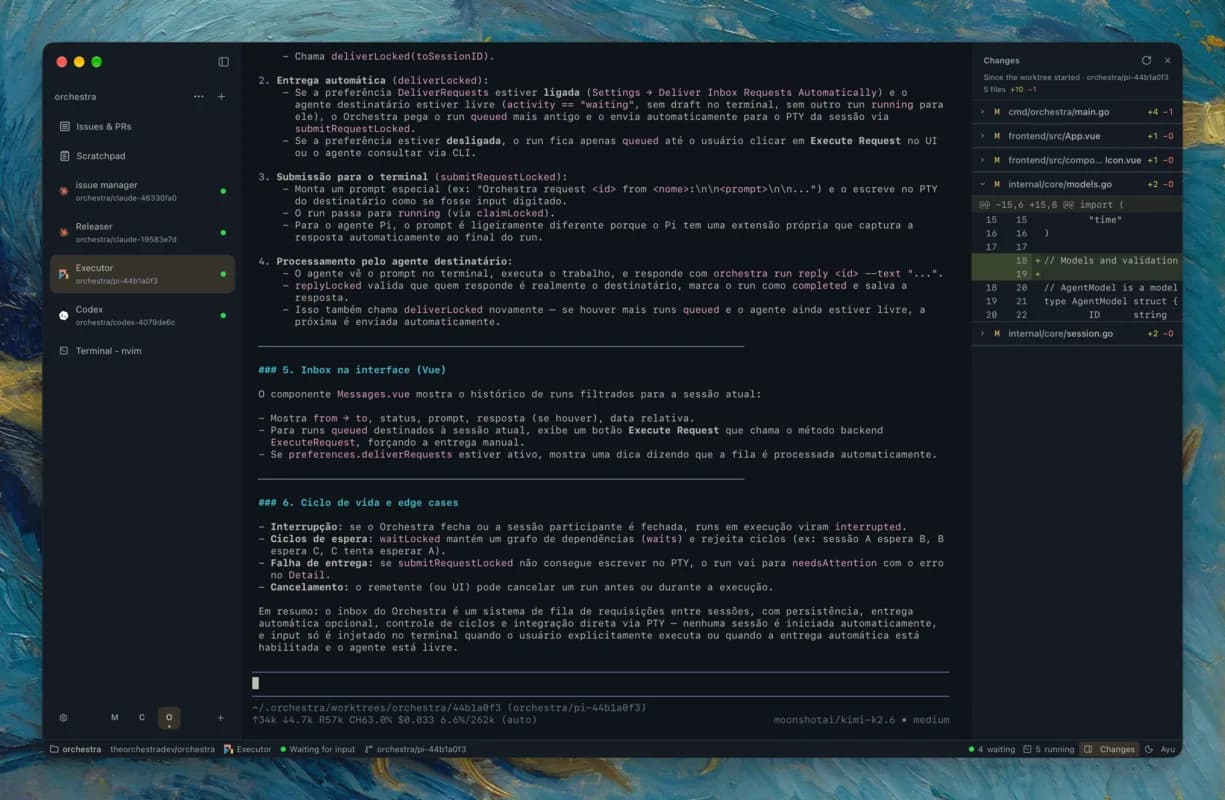Click the orchestra project name in the sidebar
Image resolution: width=1225 pixels, height=800 pixels.
(x=75, y=97)
